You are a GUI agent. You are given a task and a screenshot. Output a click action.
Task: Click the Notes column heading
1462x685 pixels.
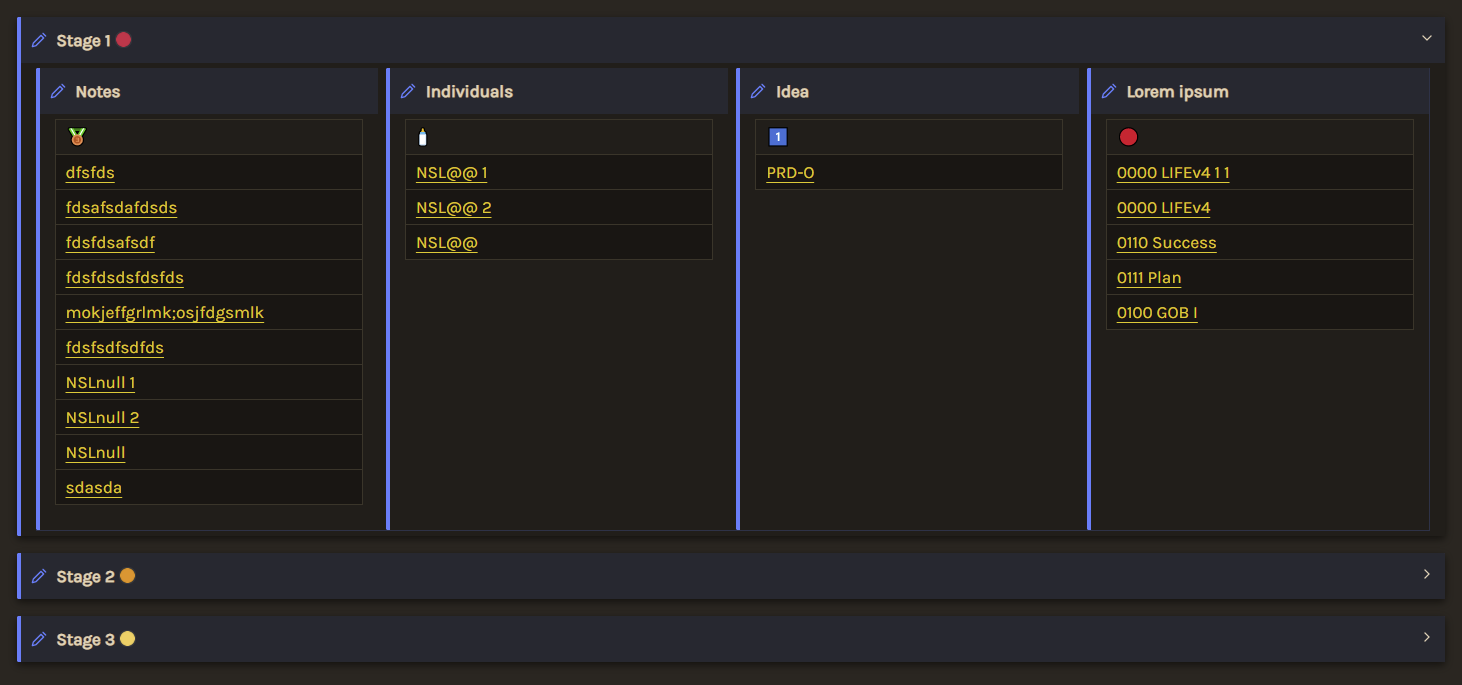(x=98, y=92)
